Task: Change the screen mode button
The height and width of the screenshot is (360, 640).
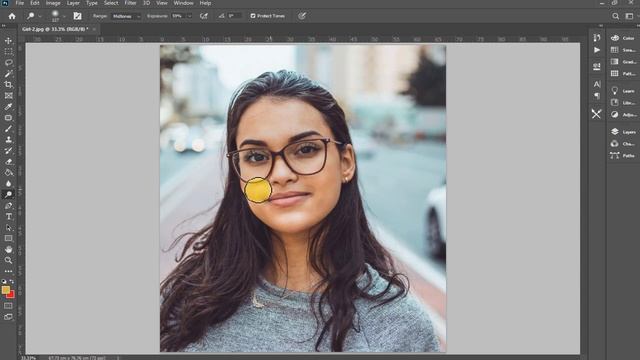Action: point(8,317)
